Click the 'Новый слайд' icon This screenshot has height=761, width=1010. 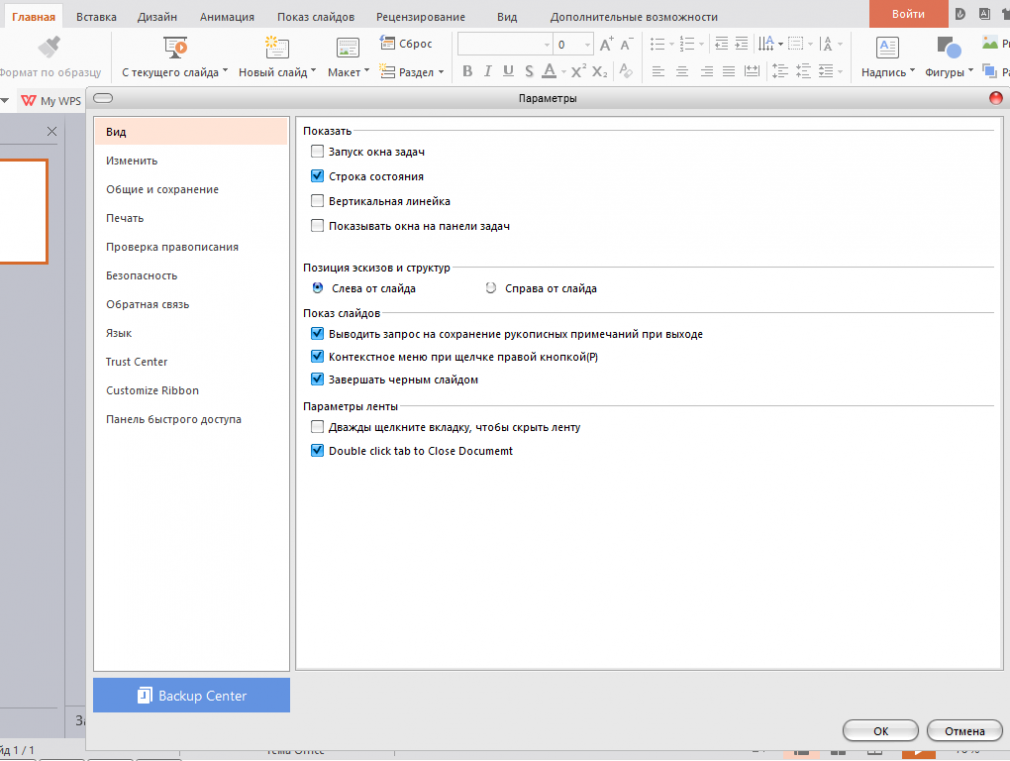pyautogui.click(x=277, y=47)
